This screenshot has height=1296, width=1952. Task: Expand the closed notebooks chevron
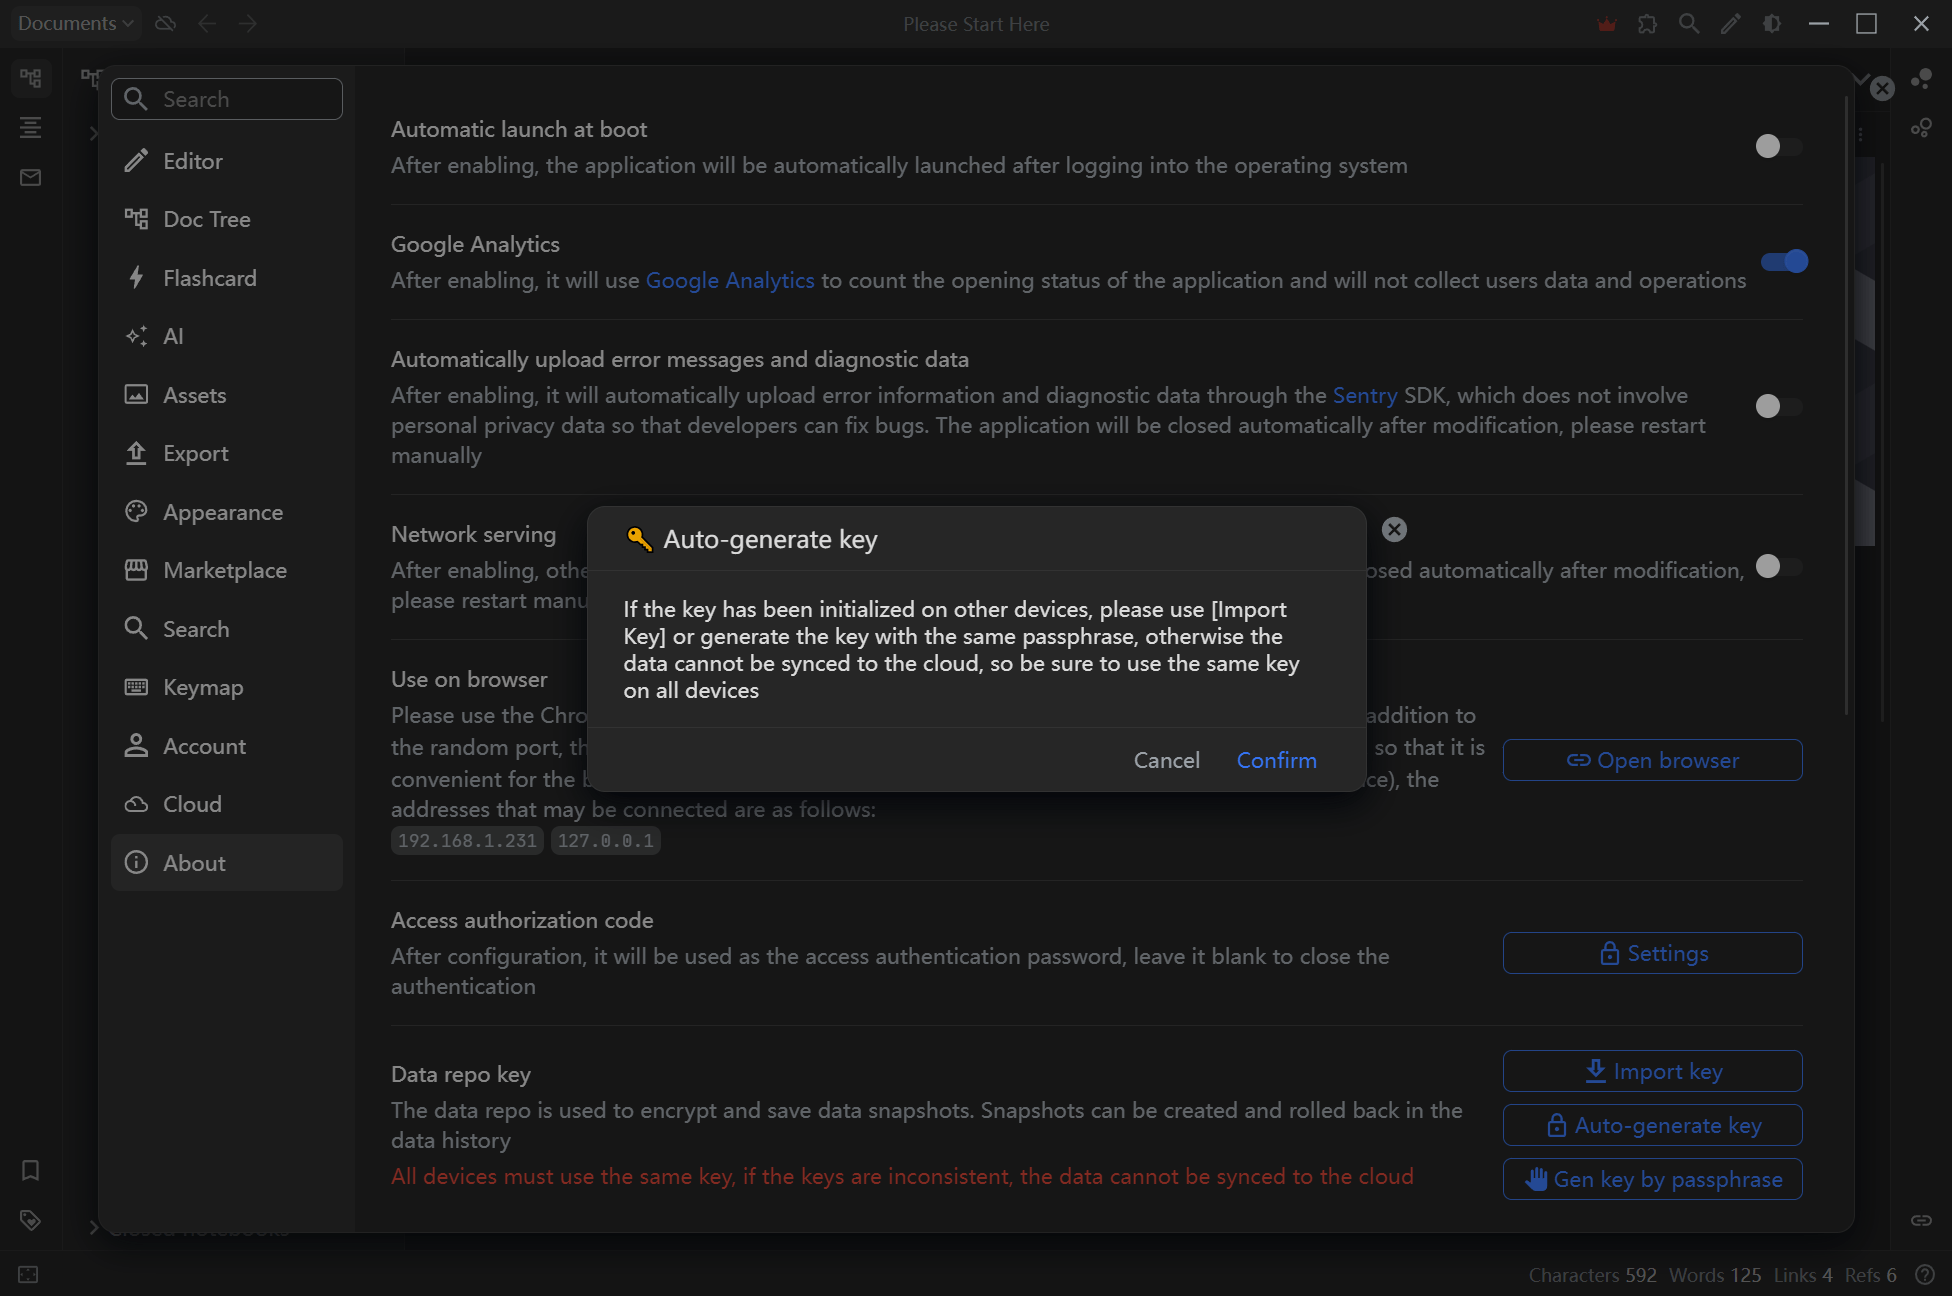pyautogui.click(x=93, y=1227)
